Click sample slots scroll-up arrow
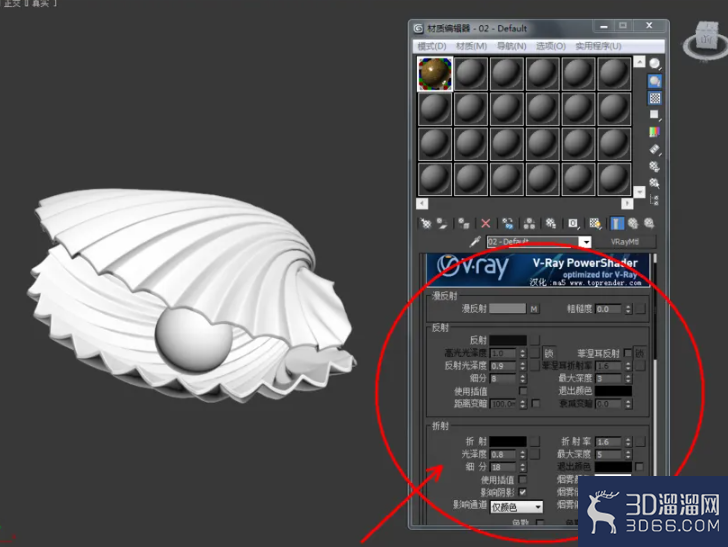728x547 pixels. 639,62
